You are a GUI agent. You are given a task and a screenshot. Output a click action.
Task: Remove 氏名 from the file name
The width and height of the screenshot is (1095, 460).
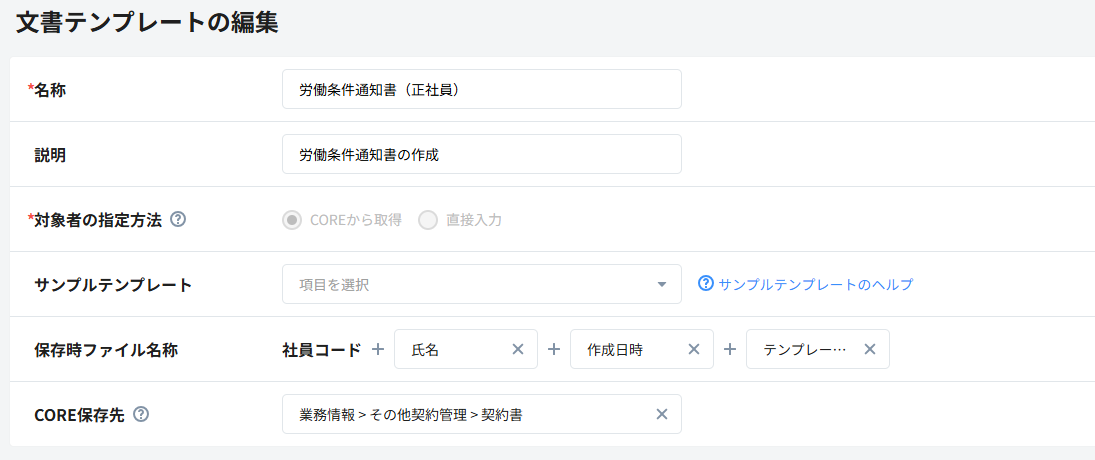pyautogui.click(x=518, y=349)
